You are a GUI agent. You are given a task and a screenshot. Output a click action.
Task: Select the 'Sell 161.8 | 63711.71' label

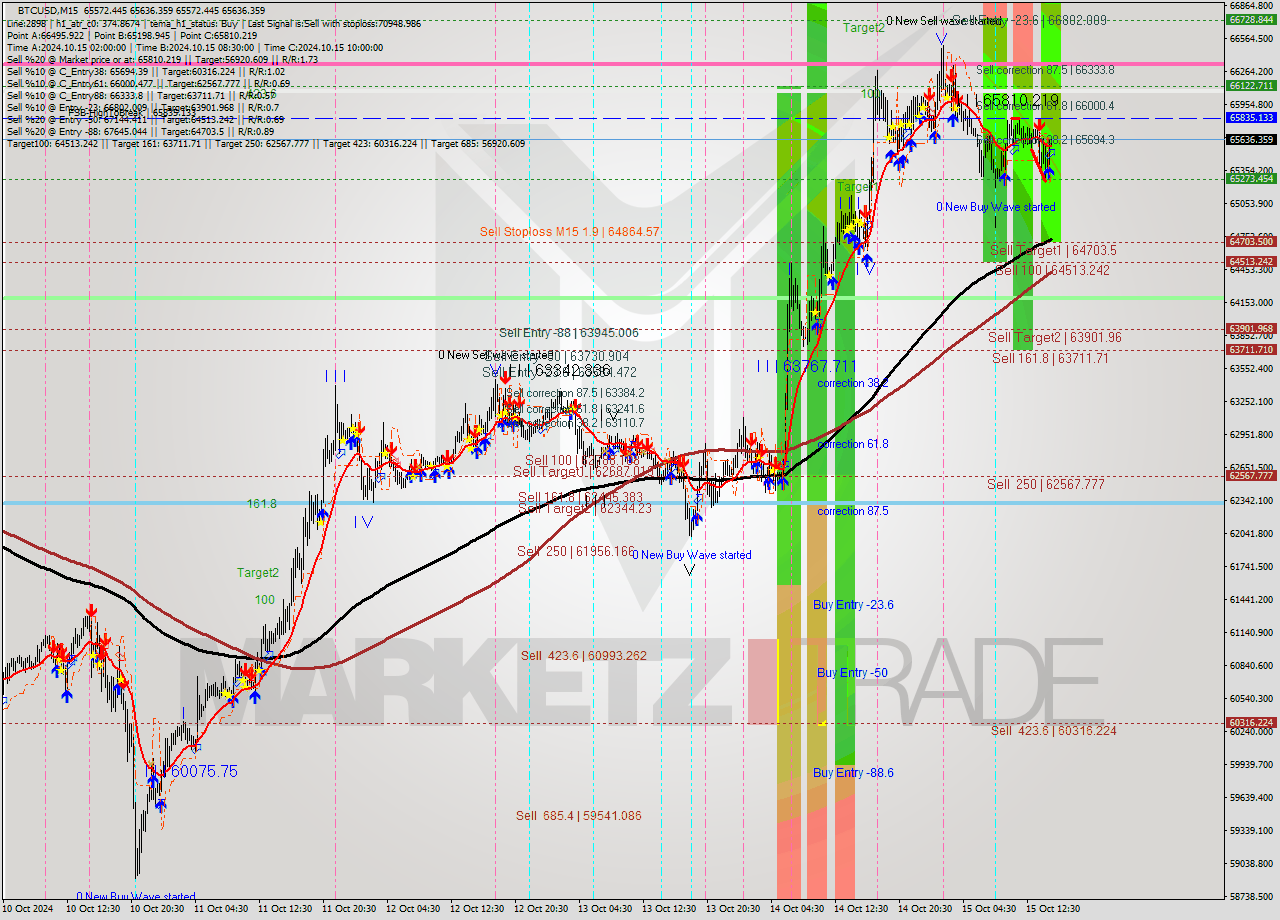(1050, 358)
